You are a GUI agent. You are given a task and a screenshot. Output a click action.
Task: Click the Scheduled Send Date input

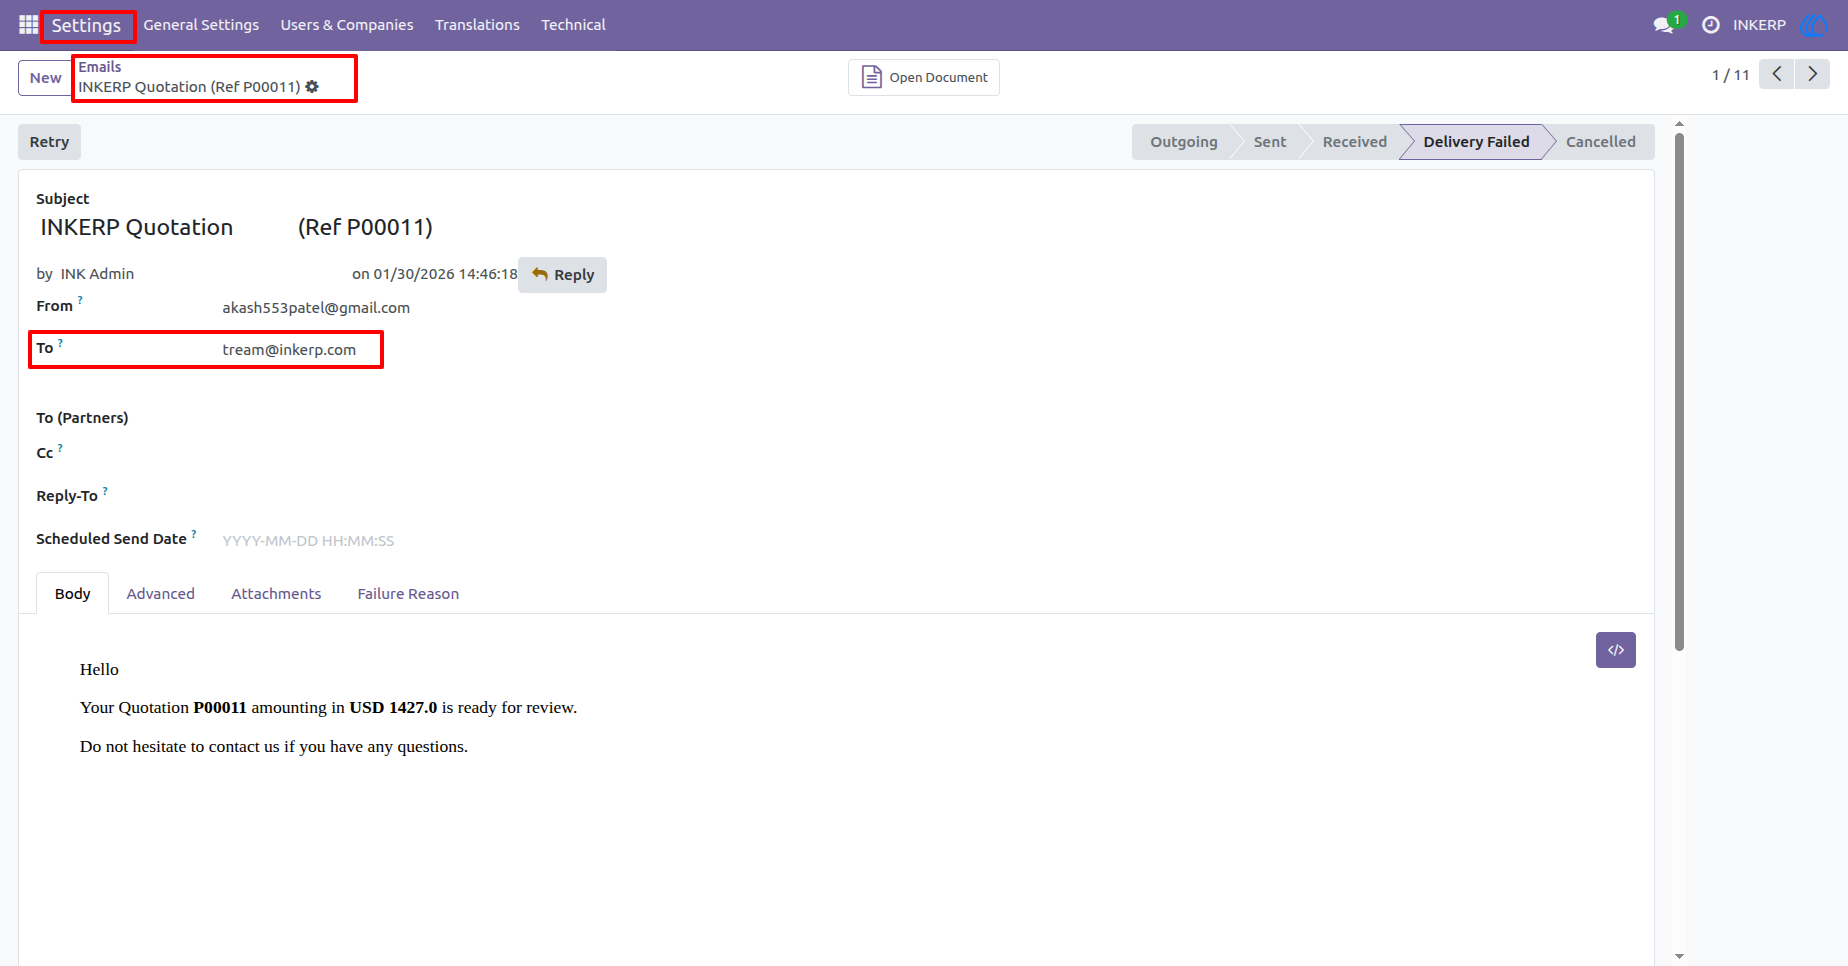pyautogui.click(x=308, y=541)
